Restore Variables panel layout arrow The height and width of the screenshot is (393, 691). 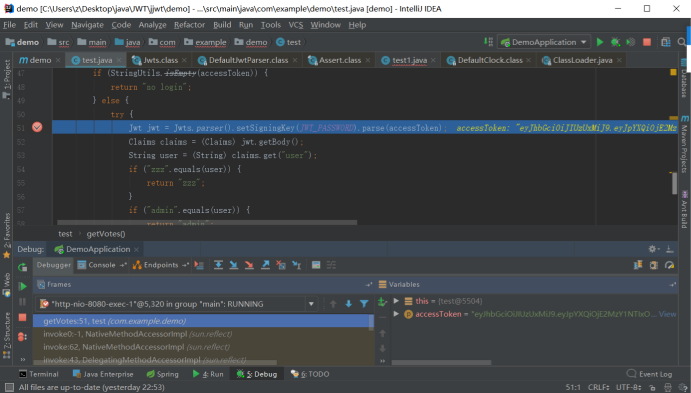(x=672, y=285)
